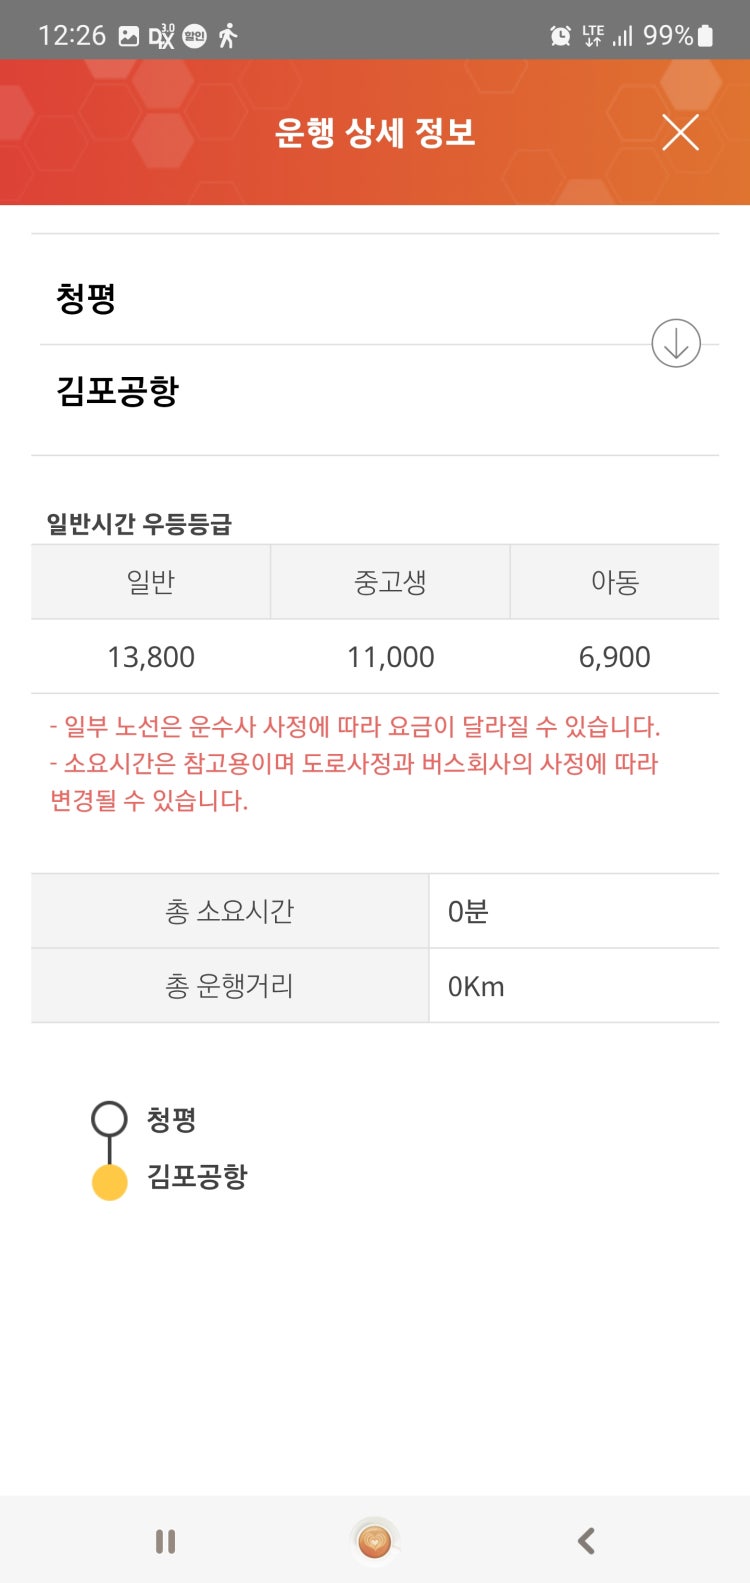Select the 아동 fare column header
The height and width of the screenshot is (1583, 750).
pos(614,582)
